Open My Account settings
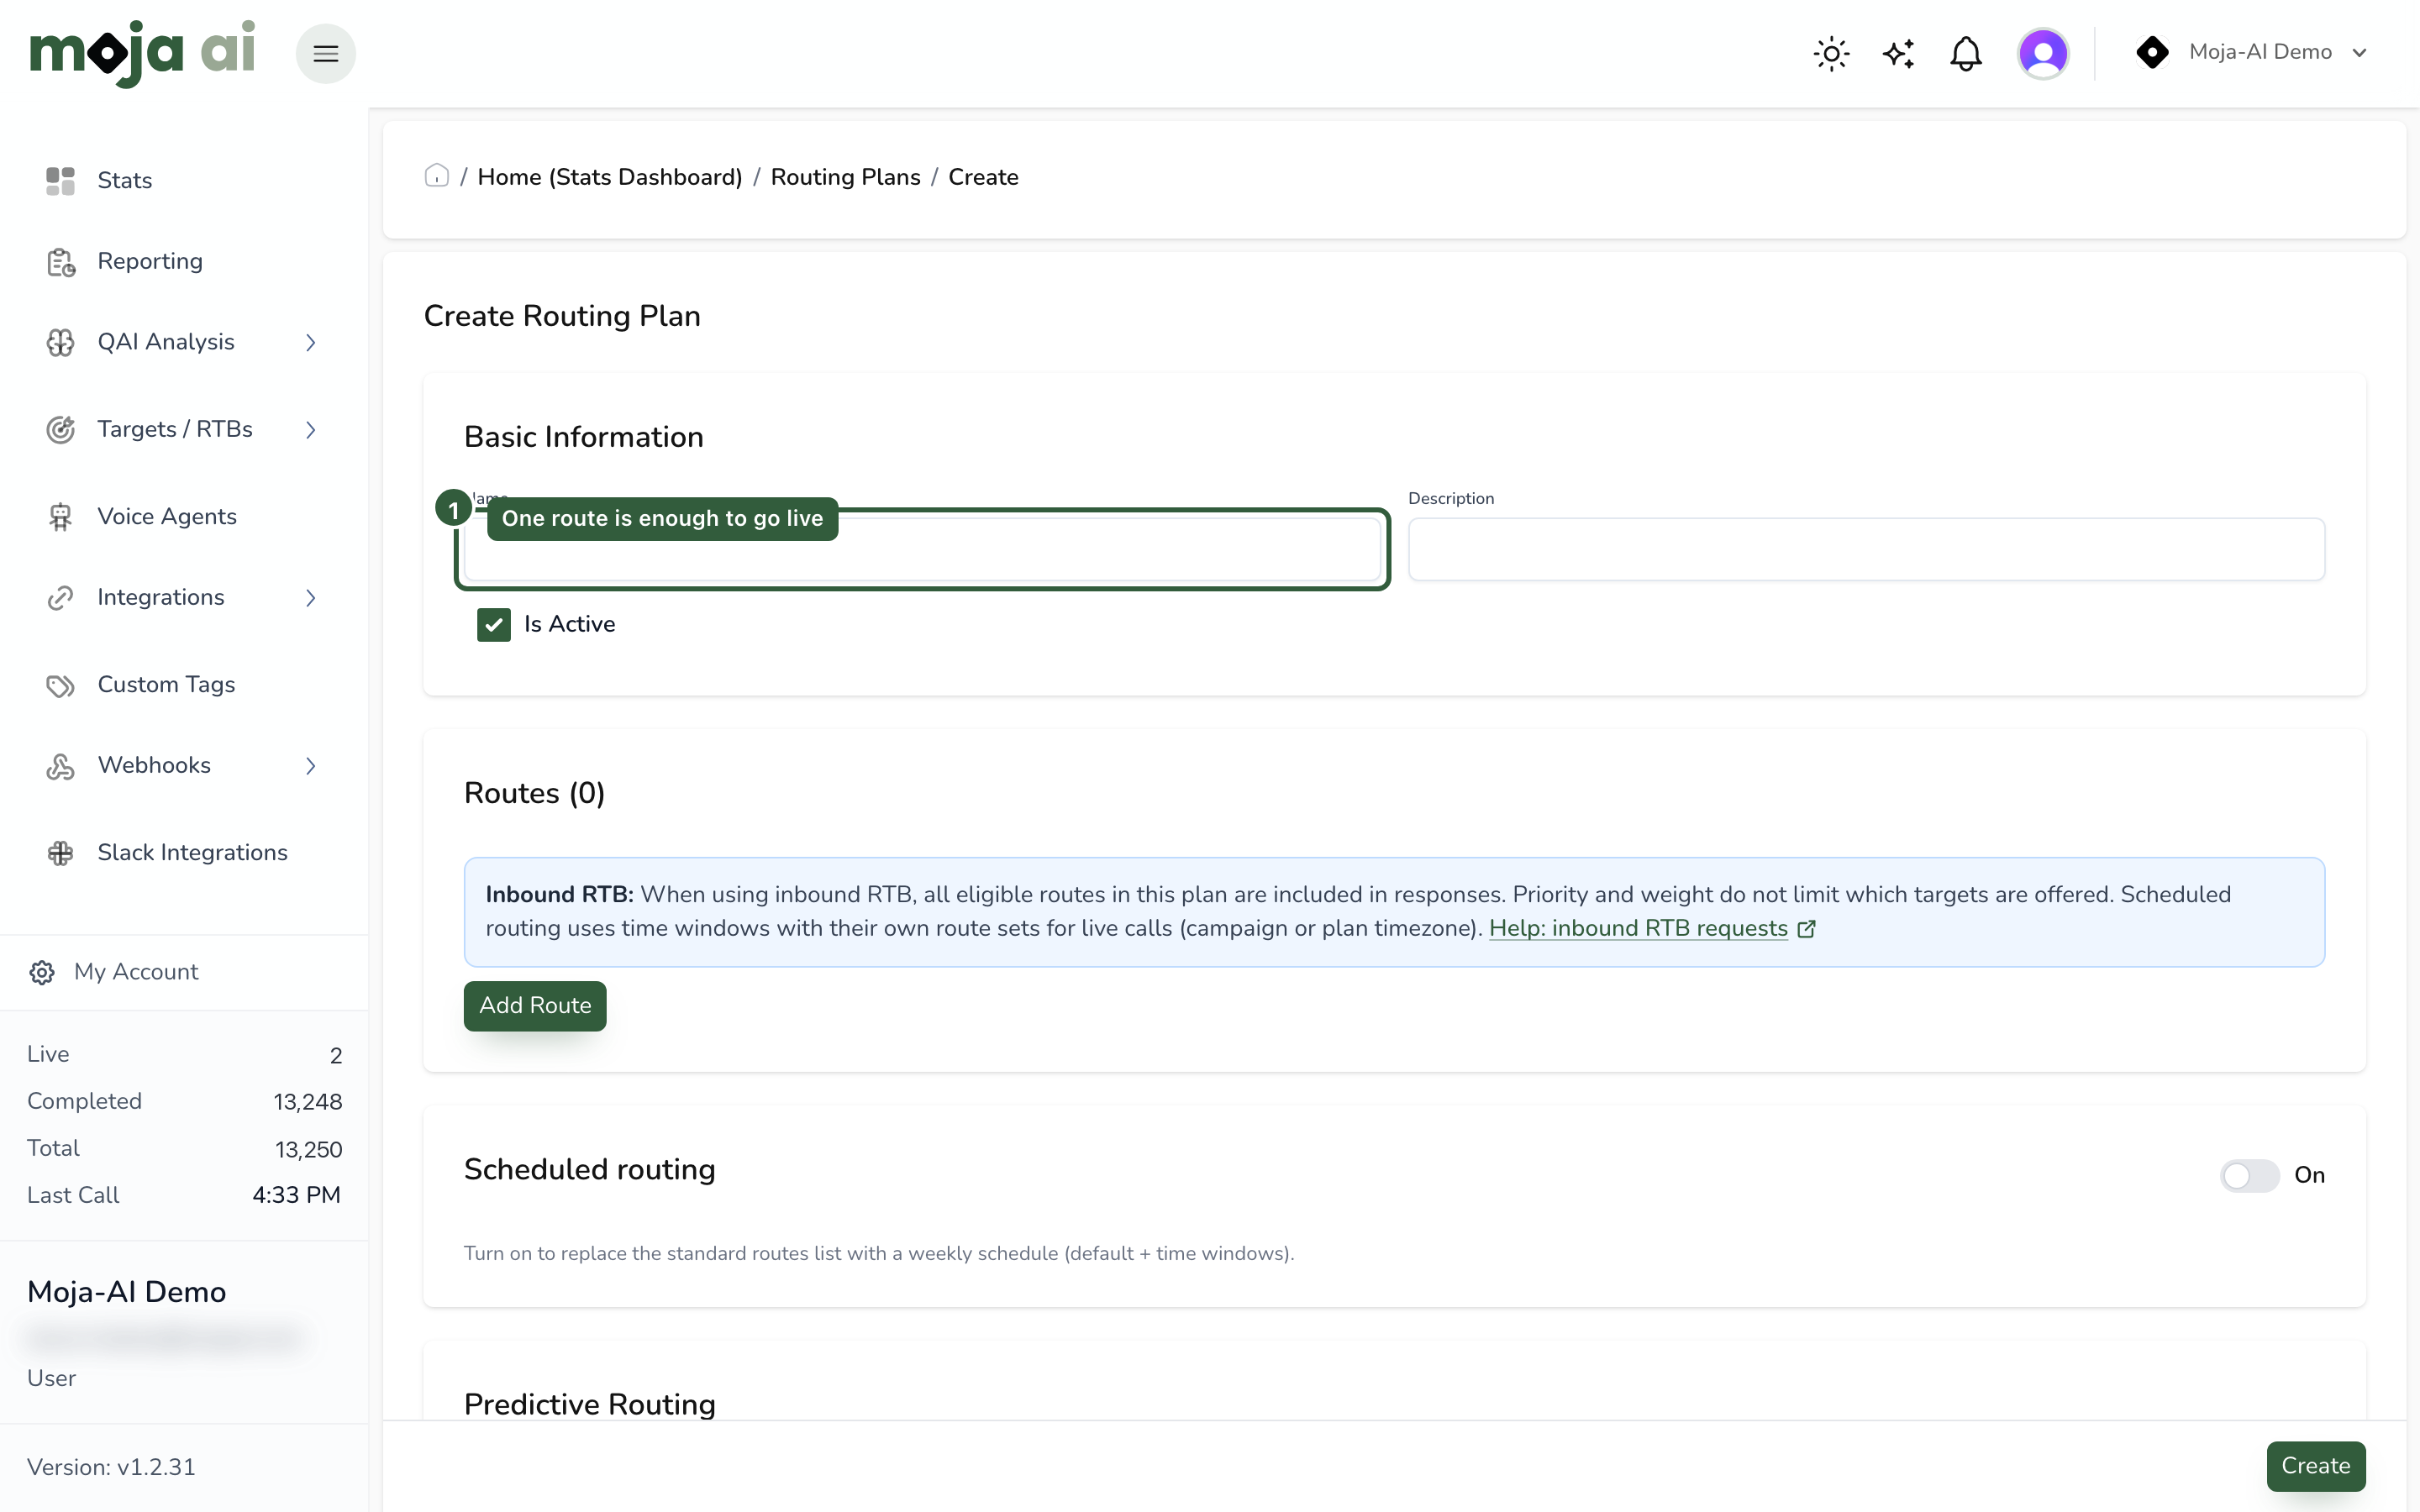The image size is (2420, 1512). pyautogui.click(x=136, y=972)
